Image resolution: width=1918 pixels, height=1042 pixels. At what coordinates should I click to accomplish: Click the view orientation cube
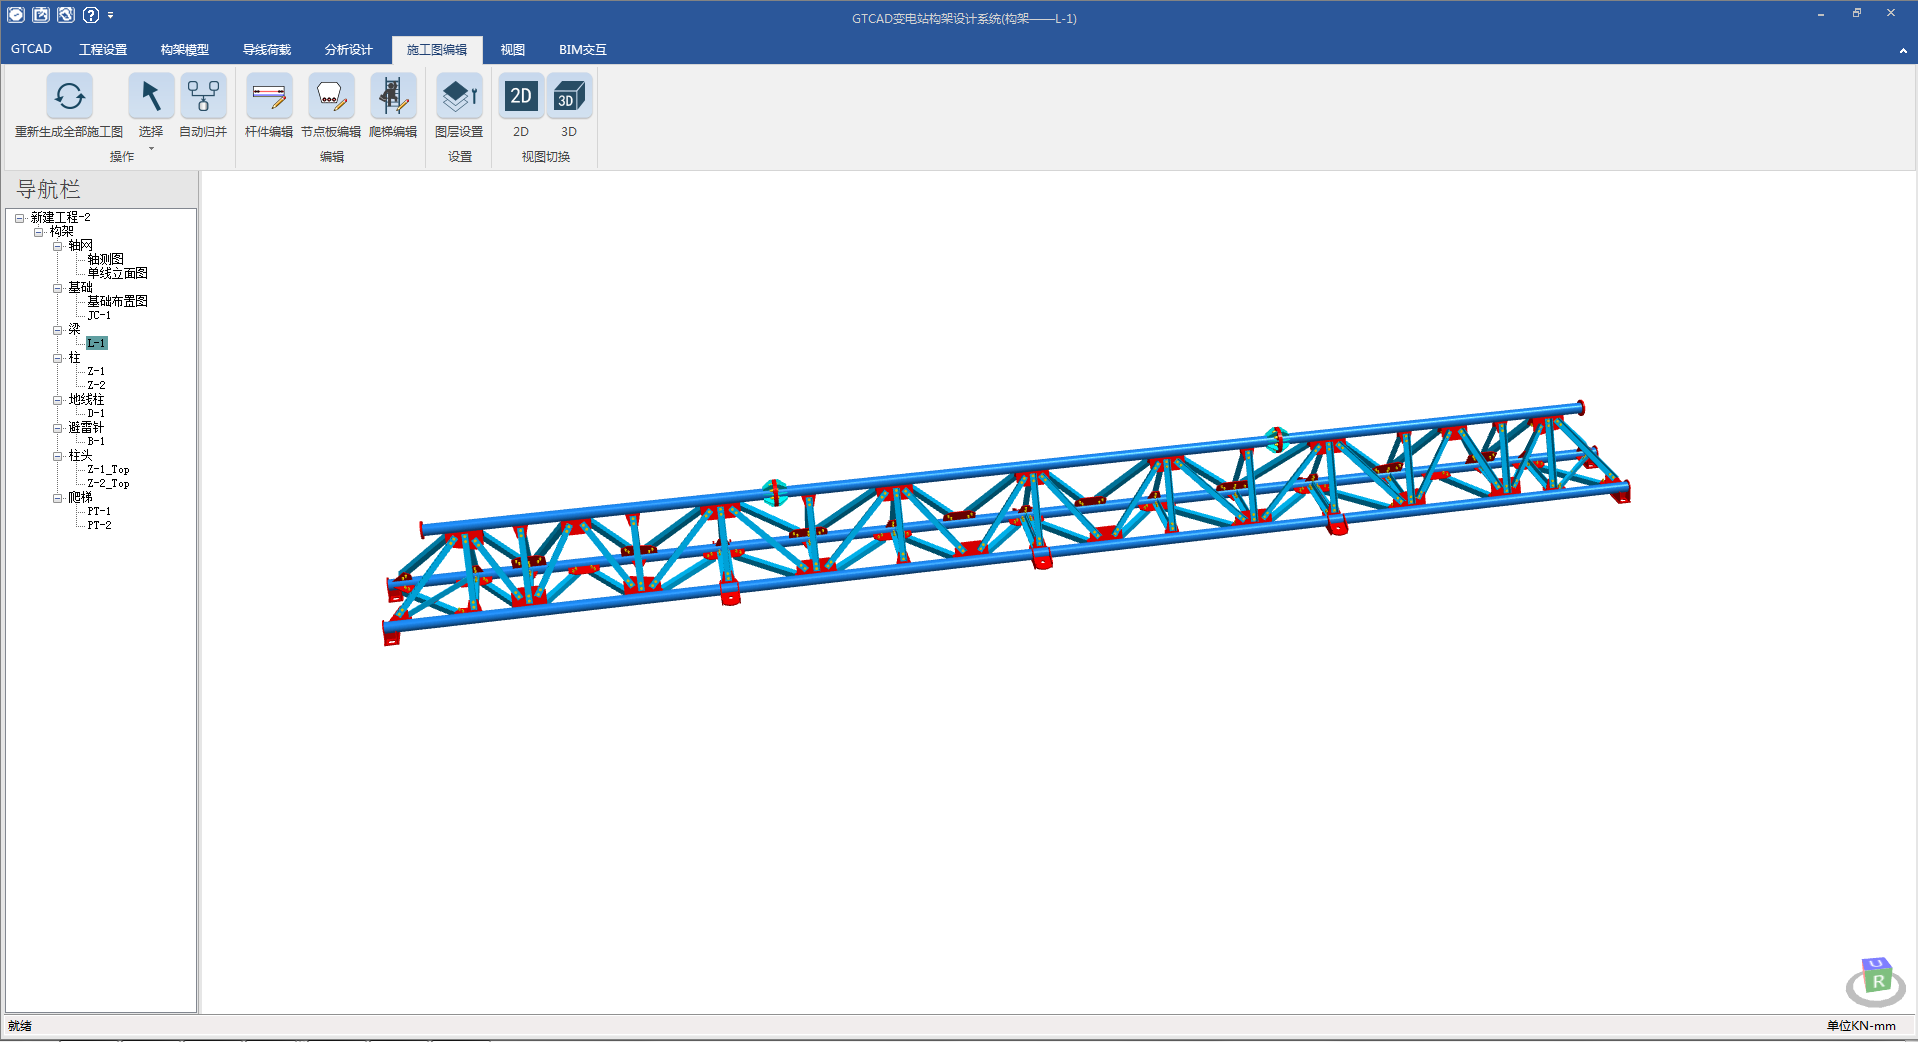[1876, 980]
